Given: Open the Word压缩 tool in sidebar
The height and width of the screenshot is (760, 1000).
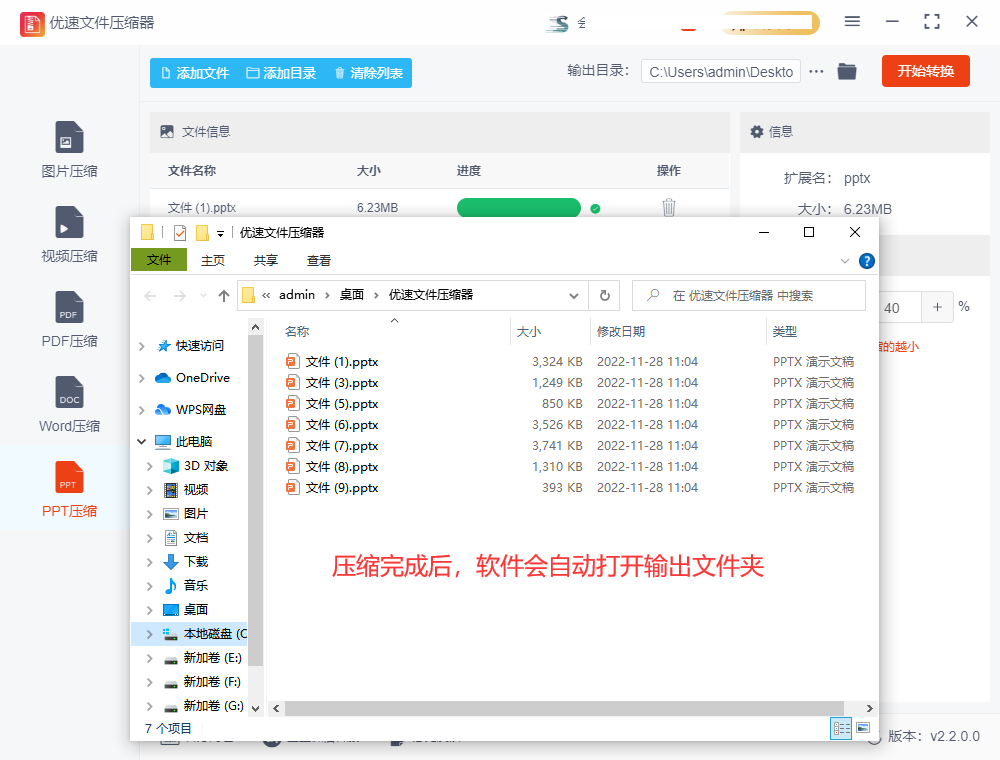Looking at the screenshot, I should tap(69, 404).
